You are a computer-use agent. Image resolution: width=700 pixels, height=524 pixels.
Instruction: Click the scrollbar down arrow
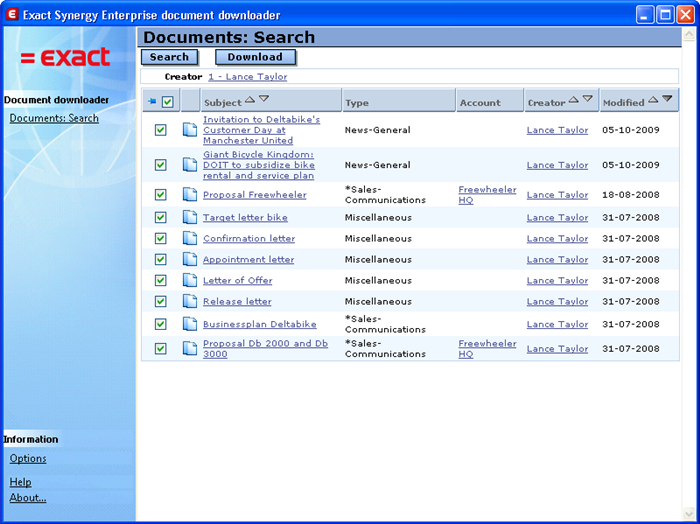pyautogui.click(x=688, y=514)
